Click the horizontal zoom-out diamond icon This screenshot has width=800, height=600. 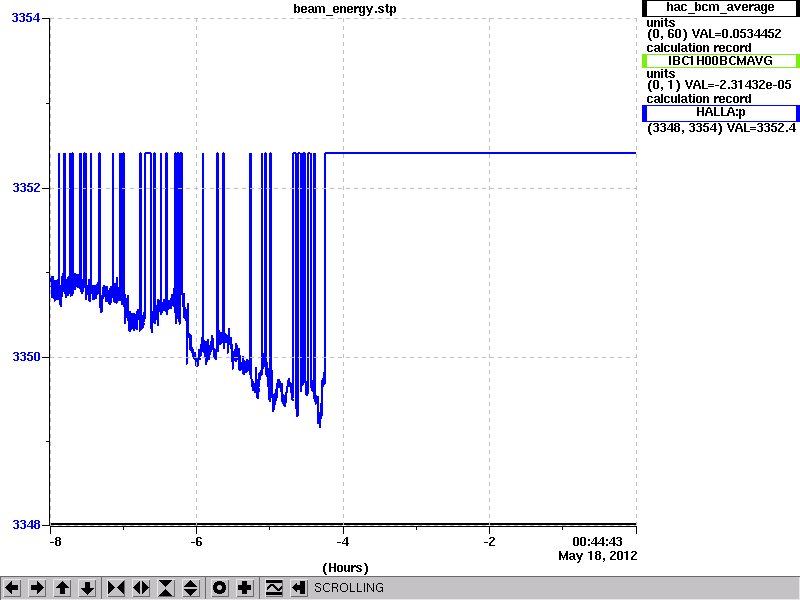pyautogui.click(x=141, y=588)
